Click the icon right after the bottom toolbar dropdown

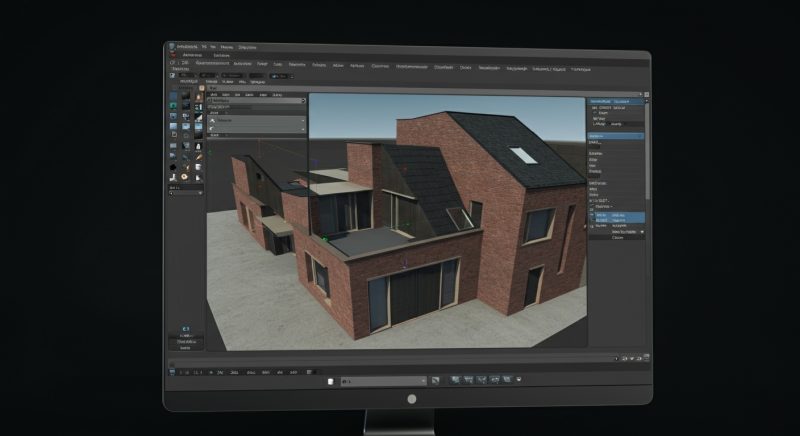tap(435, 380)
